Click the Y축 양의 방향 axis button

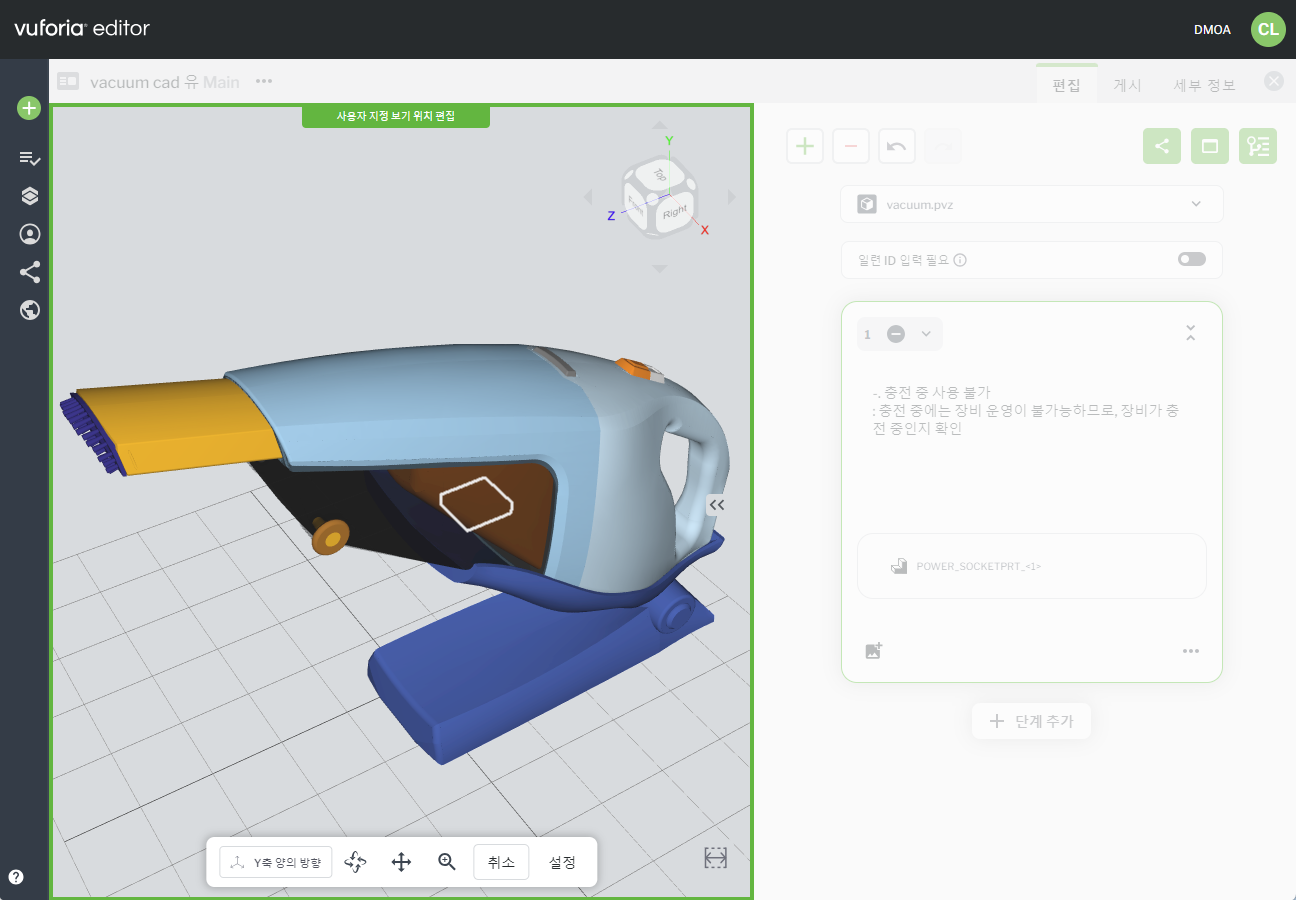click(276, 862)
